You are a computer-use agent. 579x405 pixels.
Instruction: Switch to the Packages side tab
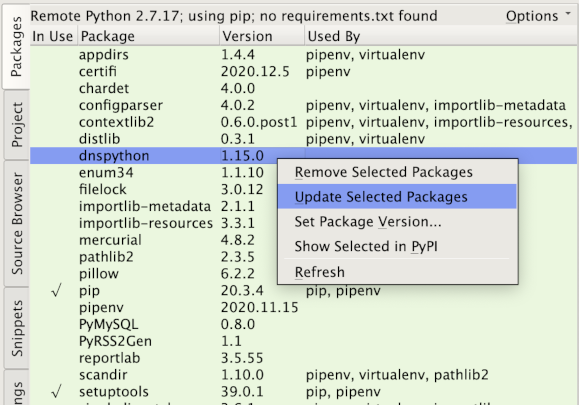pyautogui.click(x=16, y=47)
